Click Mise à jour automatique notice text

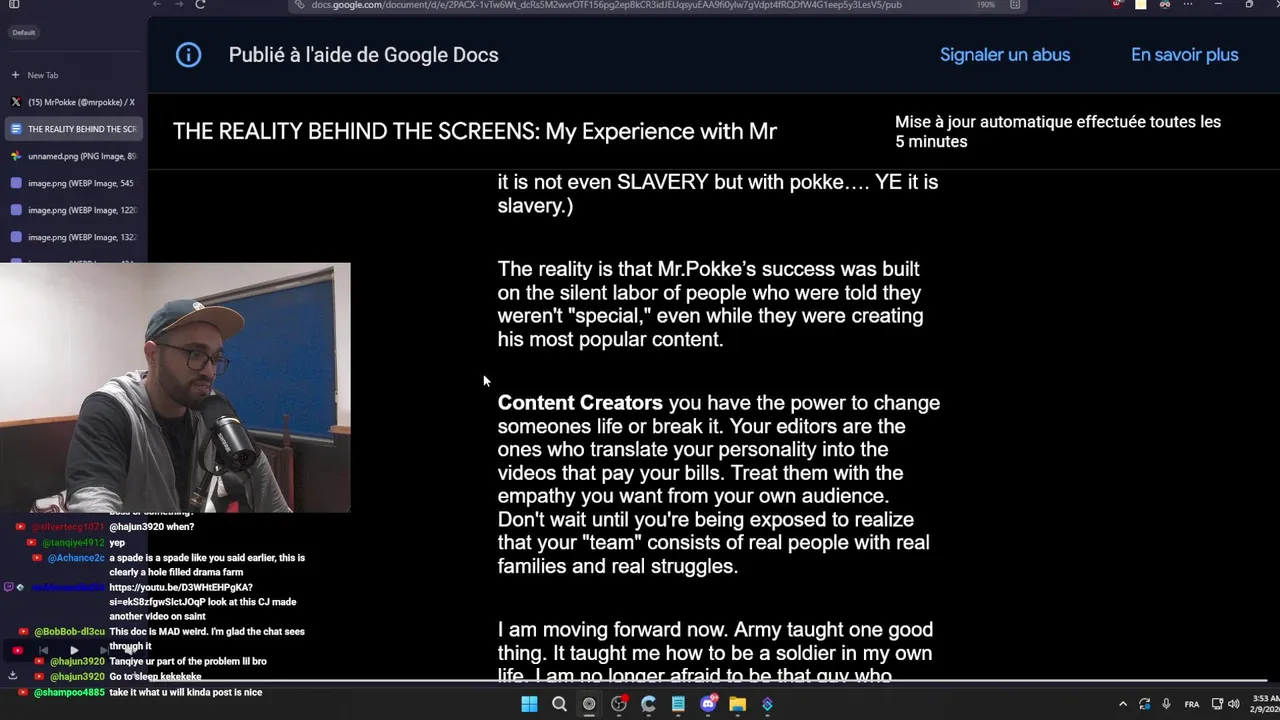click(1058, 132)
